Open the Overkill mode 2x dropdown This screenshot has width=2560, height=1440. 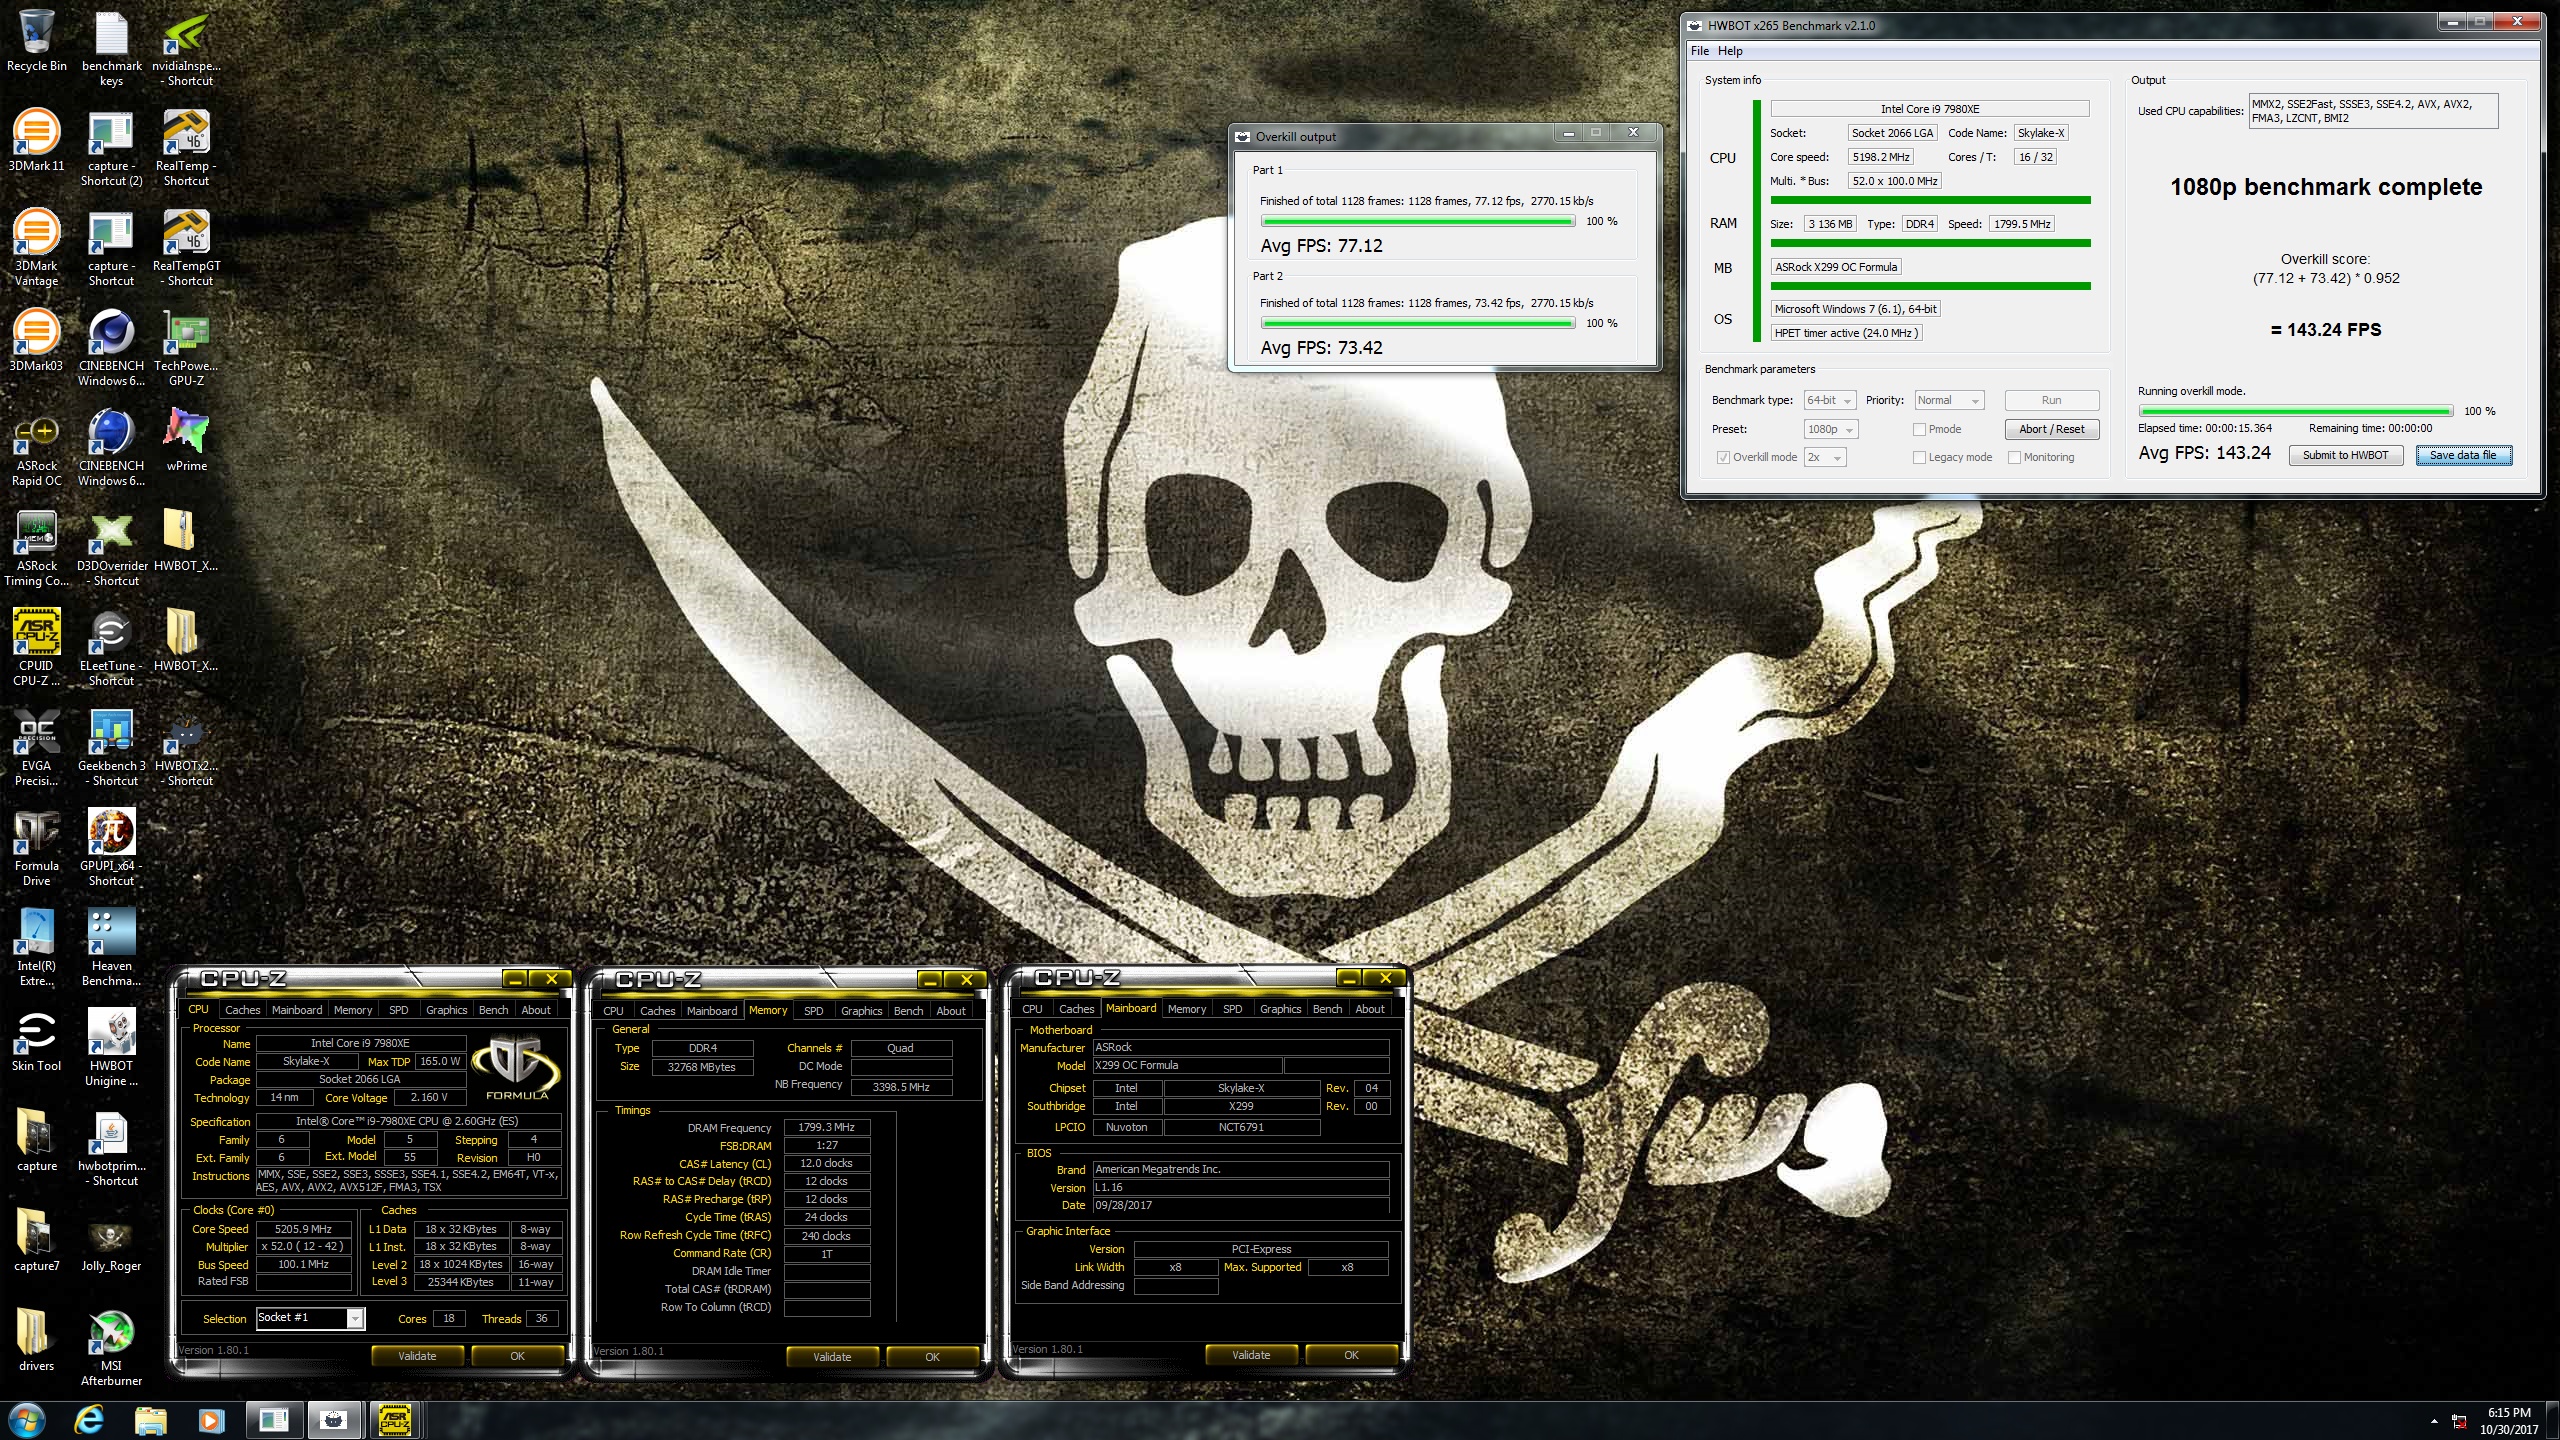click(x=1825, y=457)
